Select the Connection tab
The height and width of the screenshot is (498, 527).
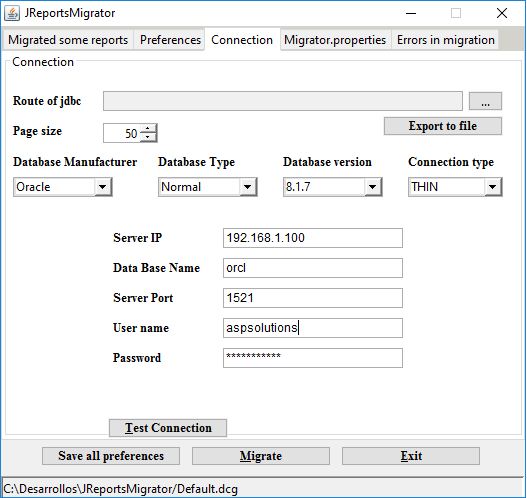[242, 40]
